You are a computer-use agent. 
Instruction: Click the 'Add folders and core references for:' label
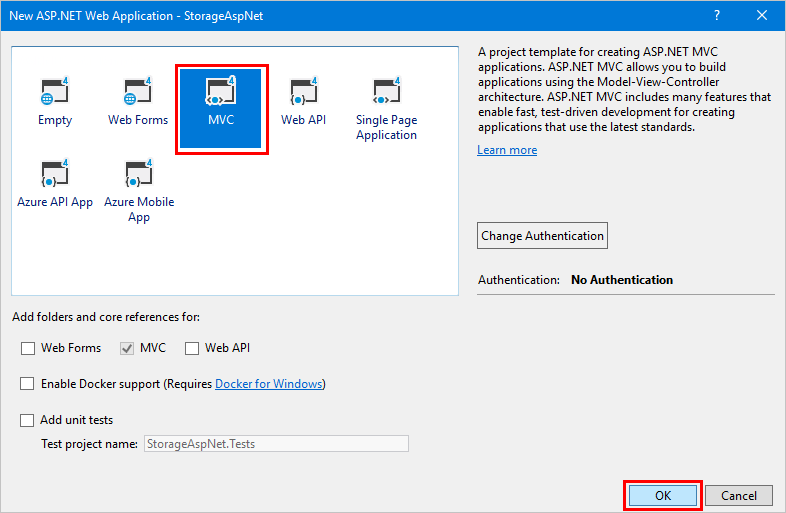(106, 317)
